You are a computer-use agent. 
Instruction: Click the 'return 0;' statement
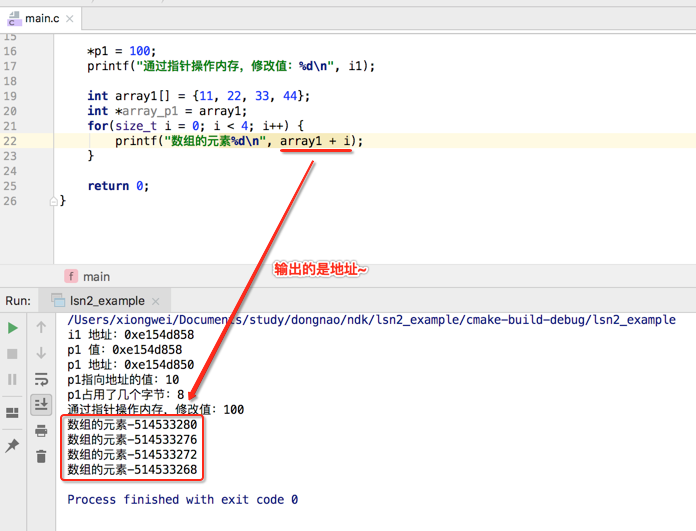coord(118,186)
